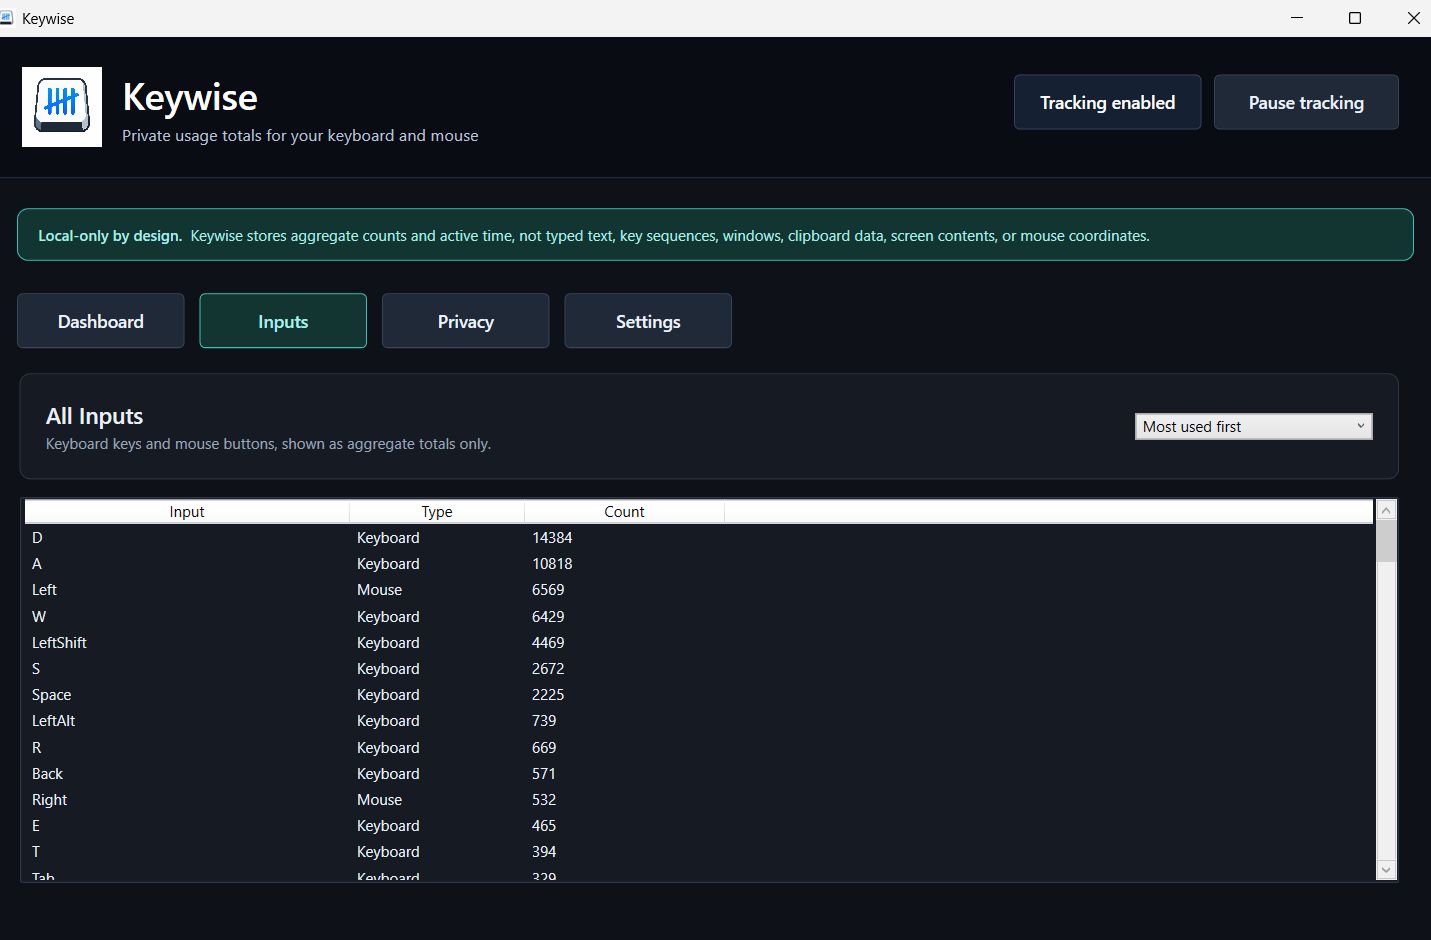Pause tracking with the header button
Screen dimensions: 1431x940
(x=1306, y=102)
